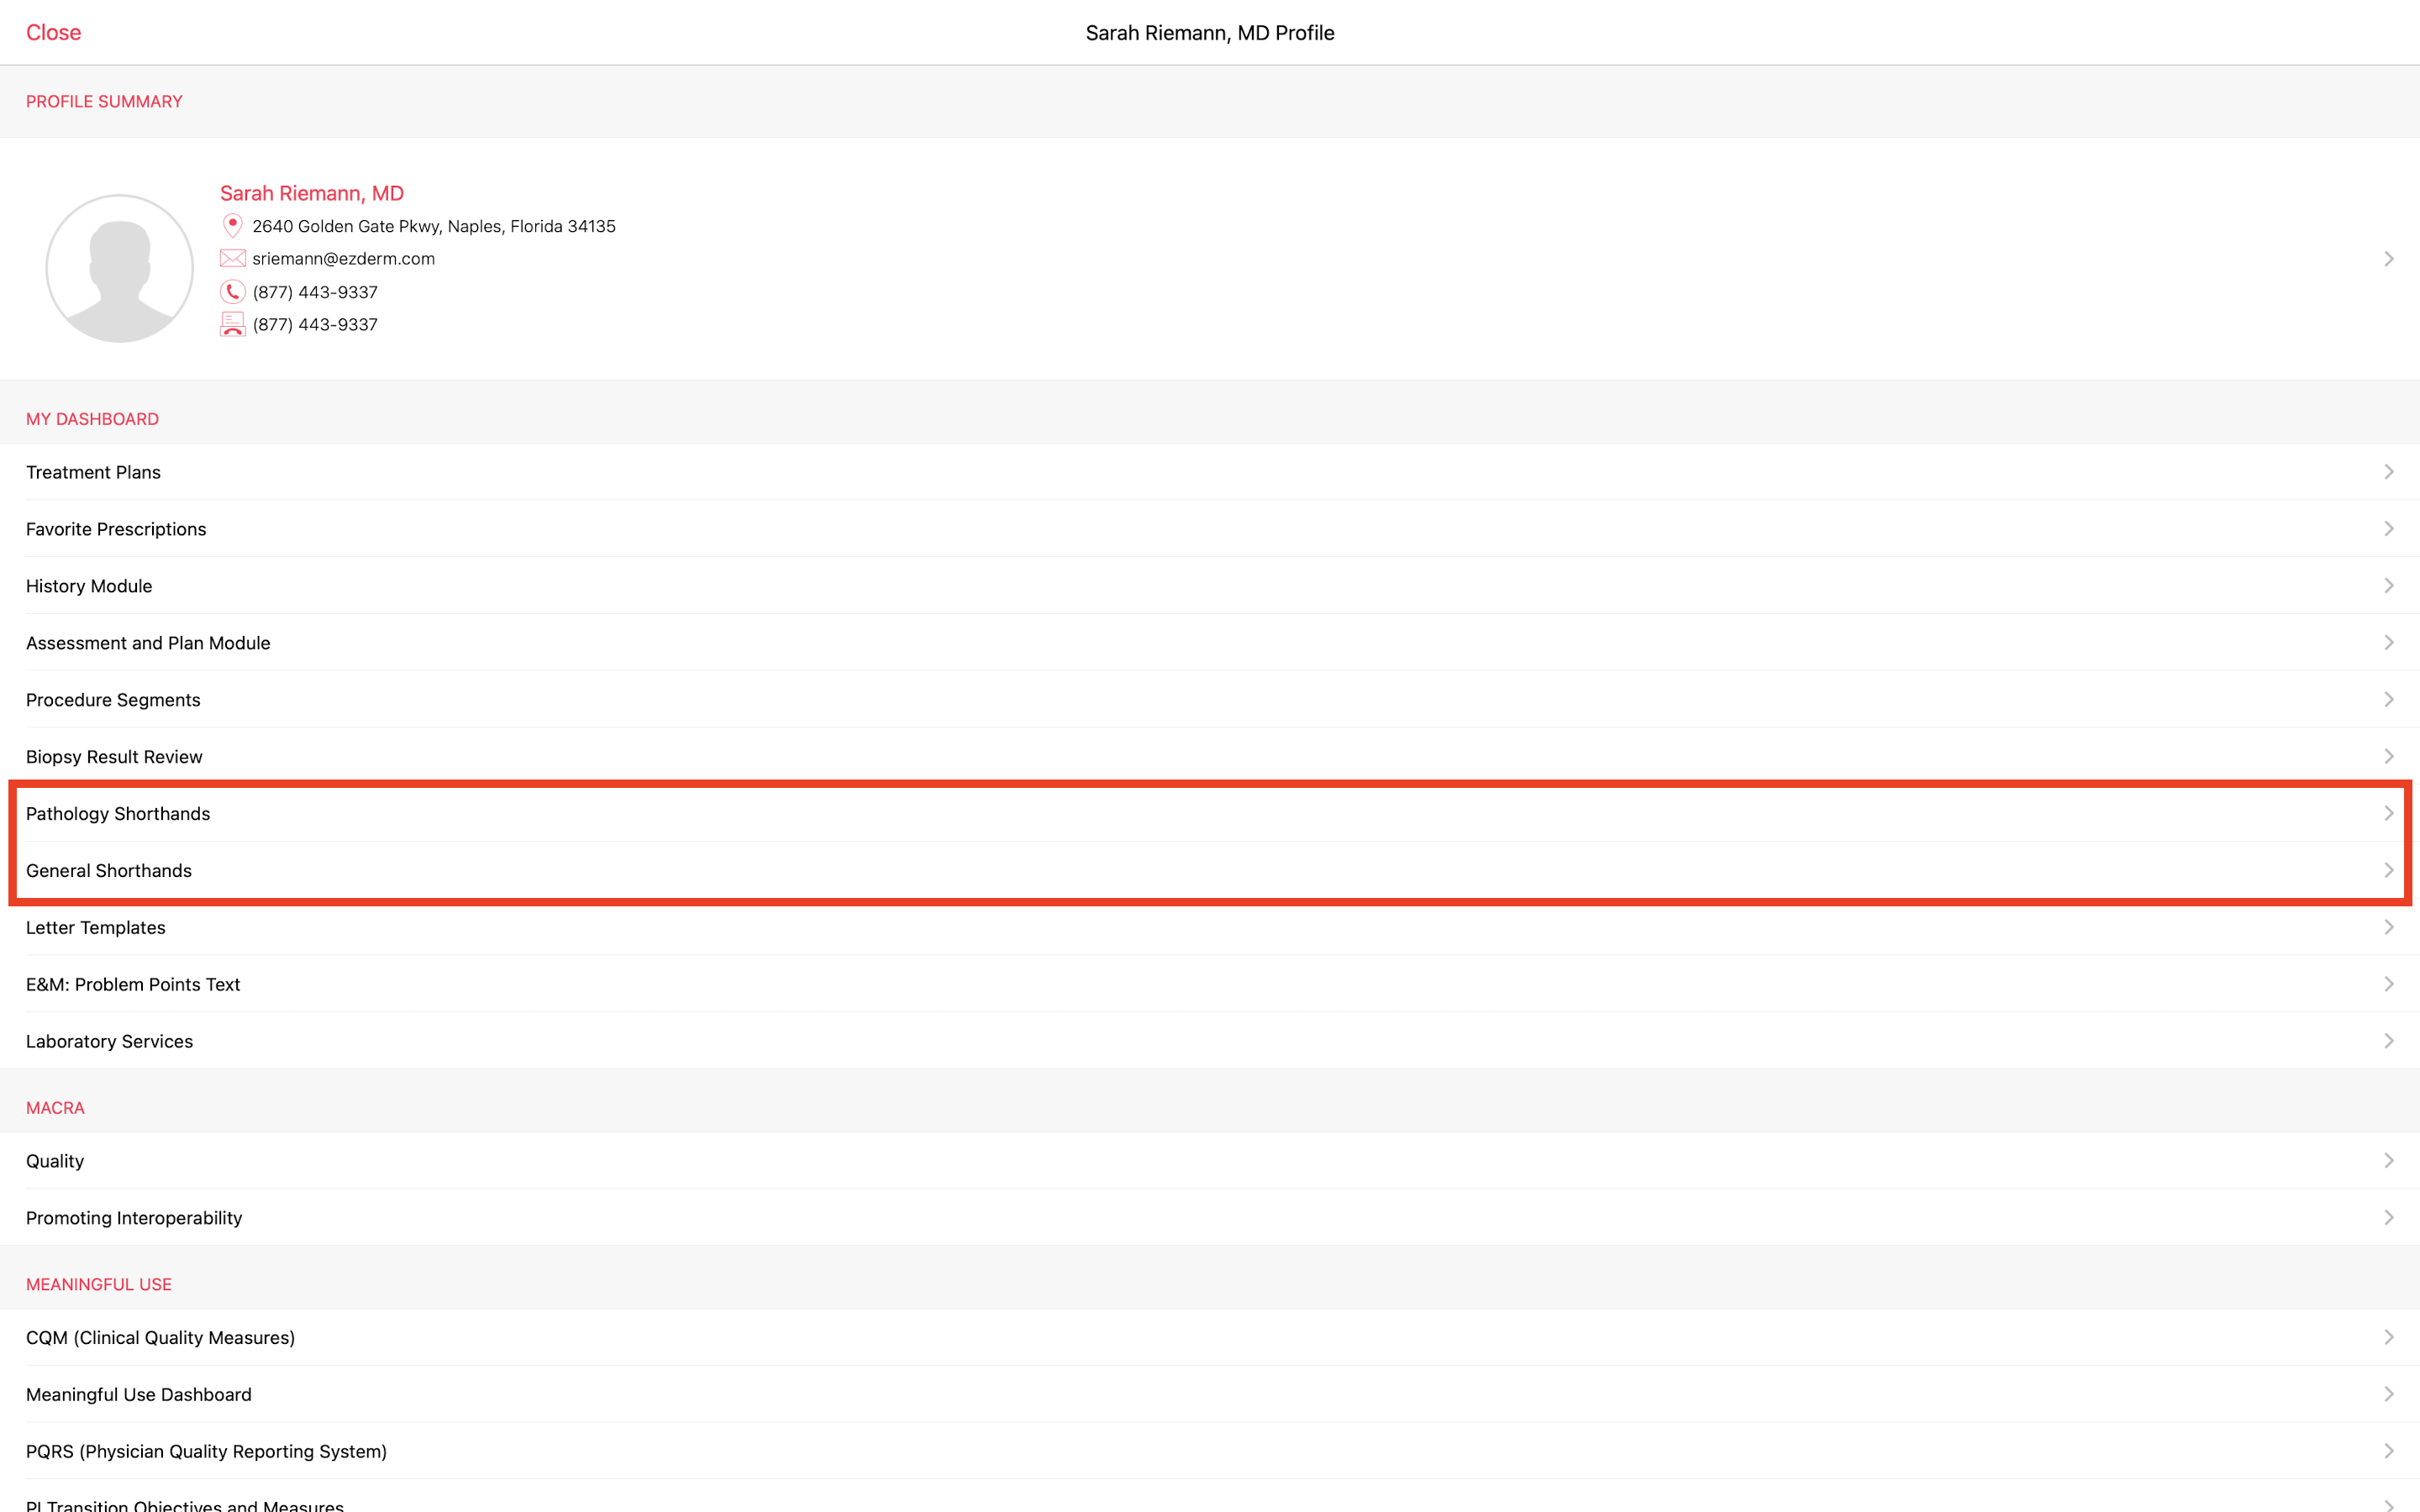
Task: Click chevron on Promoting Interoperability row
Action: click(2388, 1218)
